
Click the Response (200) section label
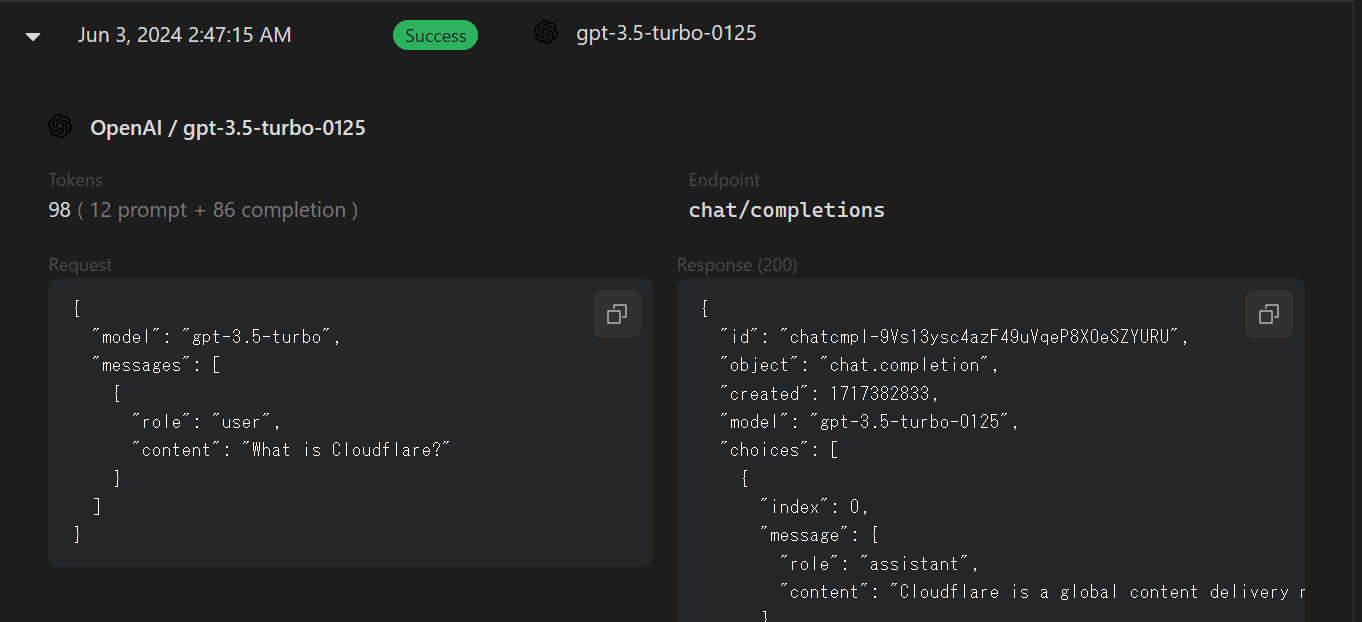pos(737,265)
